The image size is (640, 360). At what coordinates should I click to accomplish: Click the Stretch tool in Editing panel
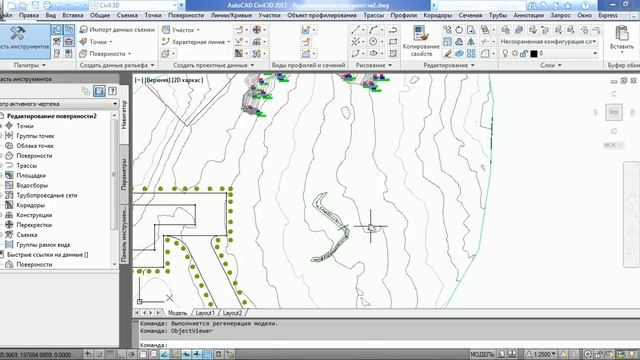click(x=471, y=30)
